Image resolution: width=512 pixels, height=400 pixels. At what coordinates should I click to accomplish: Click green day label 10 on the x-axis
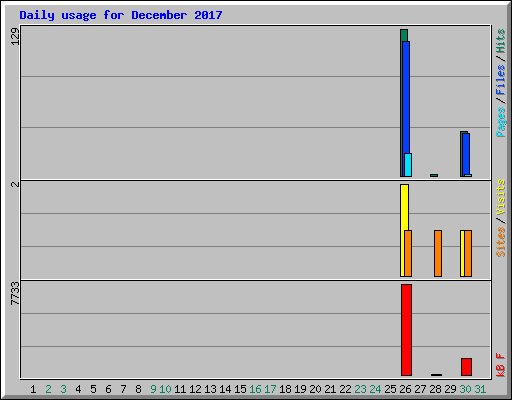pyautogui.click(x=165, y=389)
